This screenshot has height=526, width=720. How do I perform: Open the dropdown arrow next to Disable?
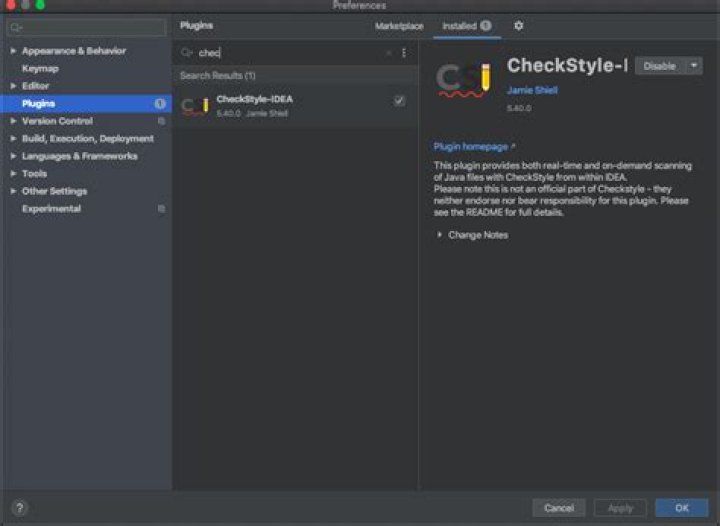[x=694, y=66]
